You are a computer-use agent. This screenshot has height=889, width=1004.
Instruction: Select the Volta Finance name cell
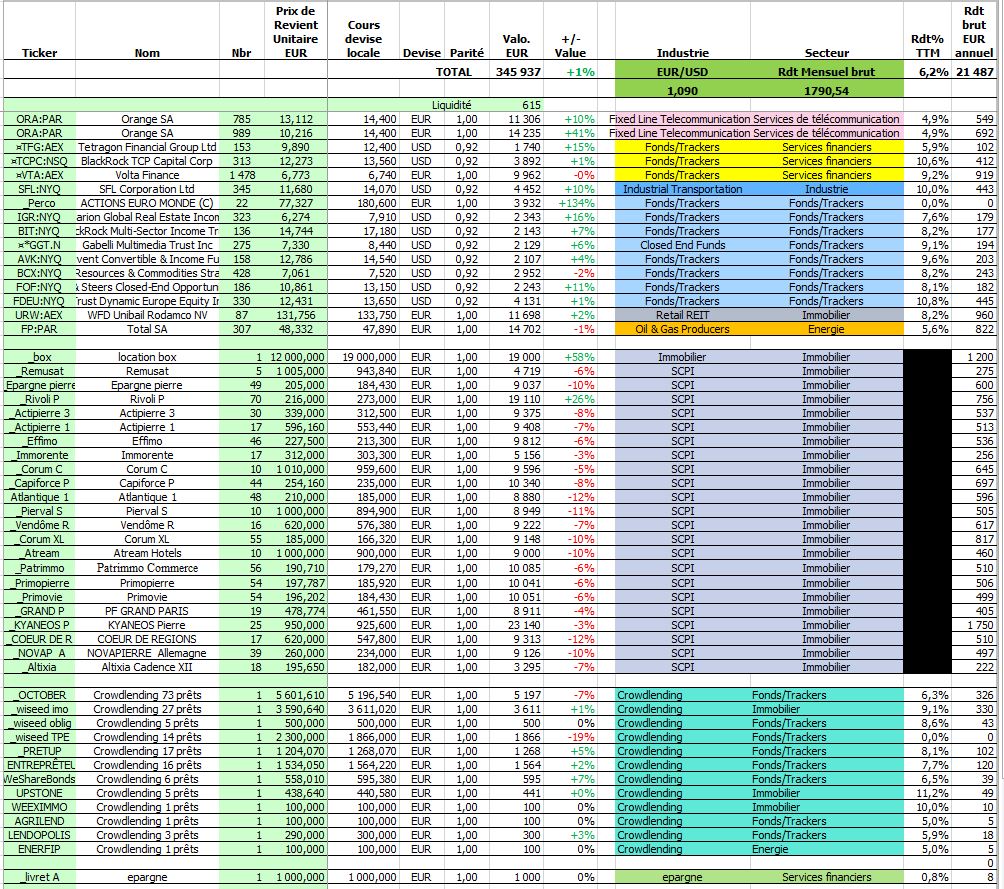click(x=147, y=175)
